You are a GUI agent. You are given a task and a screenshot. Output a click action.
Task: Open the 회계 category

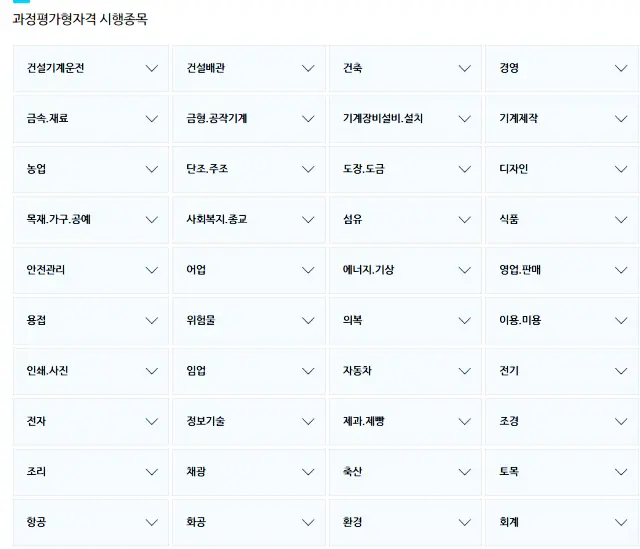click(562, 522)
